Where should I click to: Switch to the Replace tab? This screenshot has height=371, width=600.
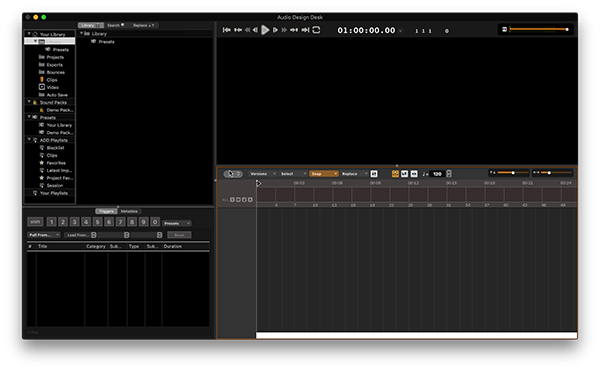(x=143, y=25)
